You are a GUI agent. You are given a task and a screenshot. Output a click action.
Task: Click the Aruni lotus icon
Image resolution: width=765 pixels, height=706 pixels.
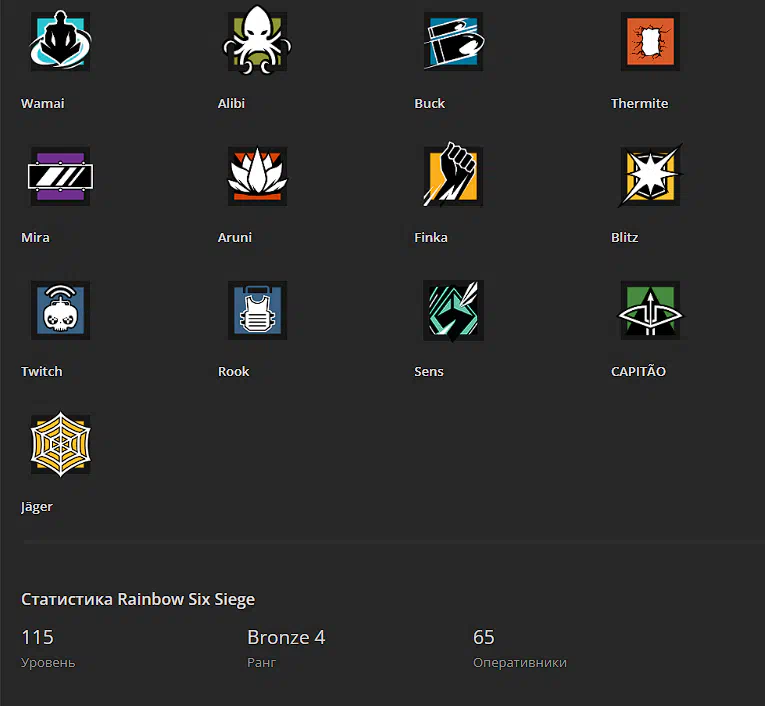(x=257, y=176)
